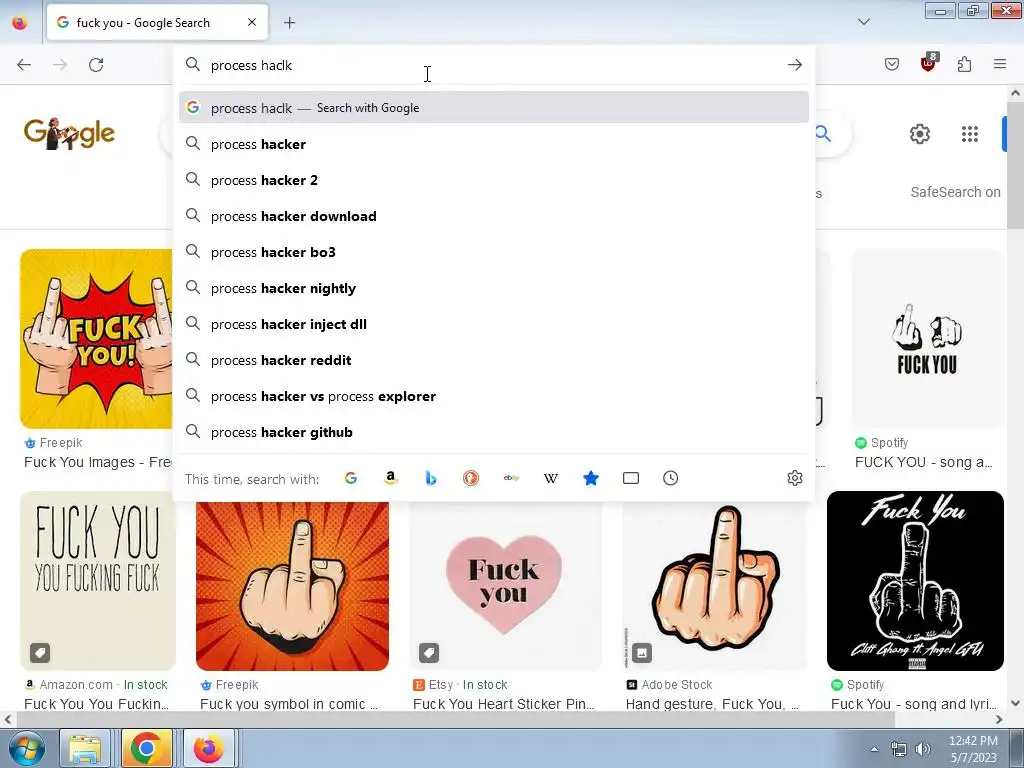Image resolution: width=1024 pixels, height=768 pixels.
Task: Choose suggestion 'process hacker nightly'
Action: pyautogui.click(x=494, y=288)
